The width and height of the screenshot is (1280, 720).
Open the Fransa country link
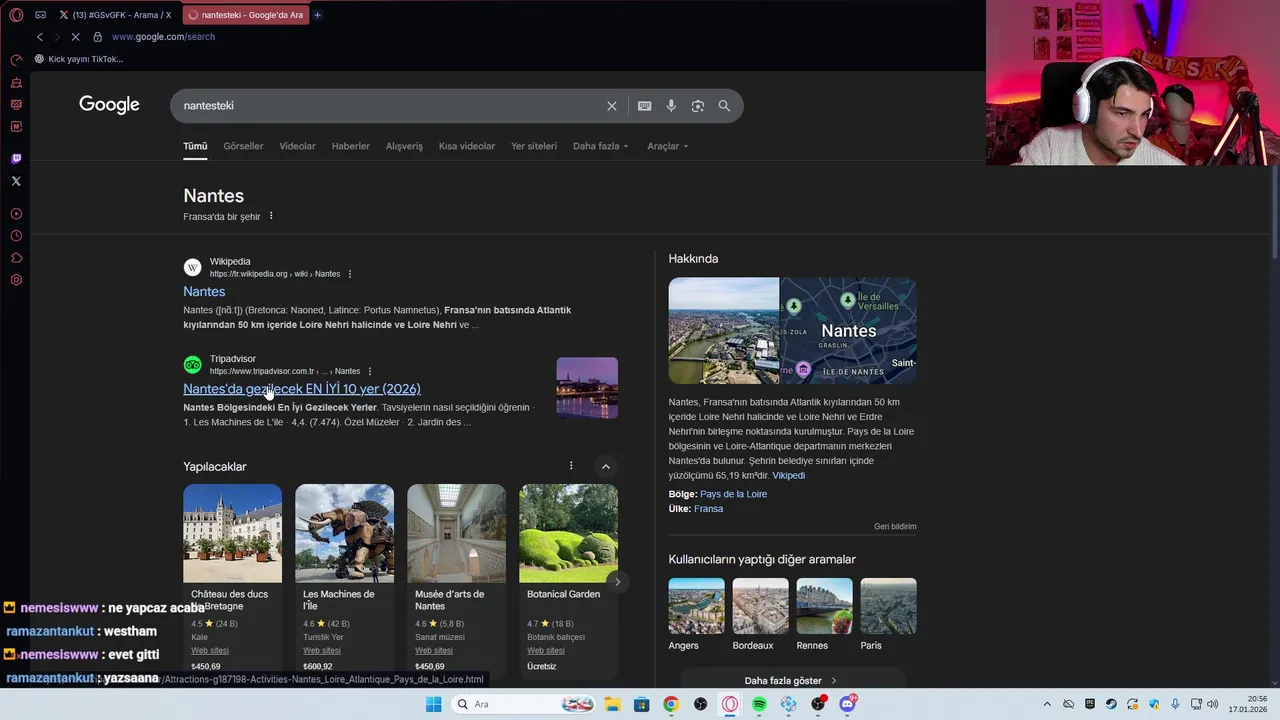click(708, 508)
